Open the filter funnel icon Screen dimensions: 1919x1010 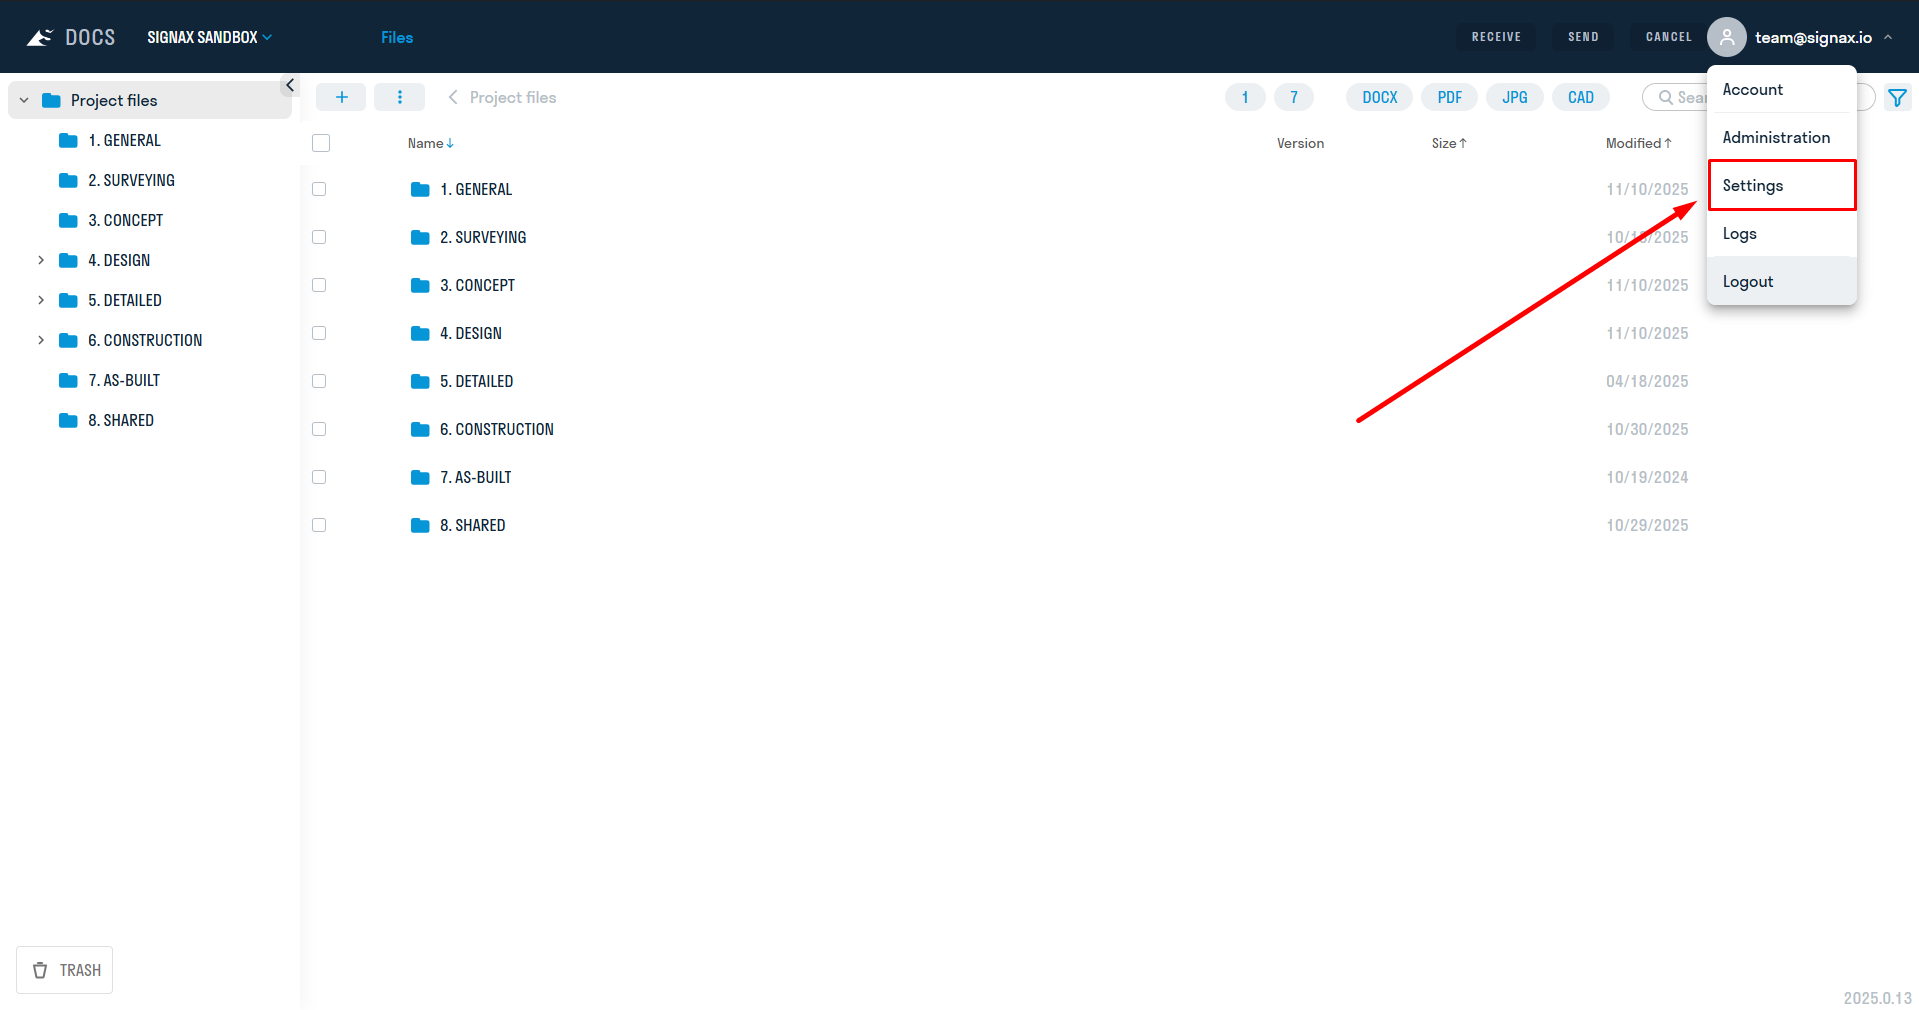click(x=1897, y=98)
